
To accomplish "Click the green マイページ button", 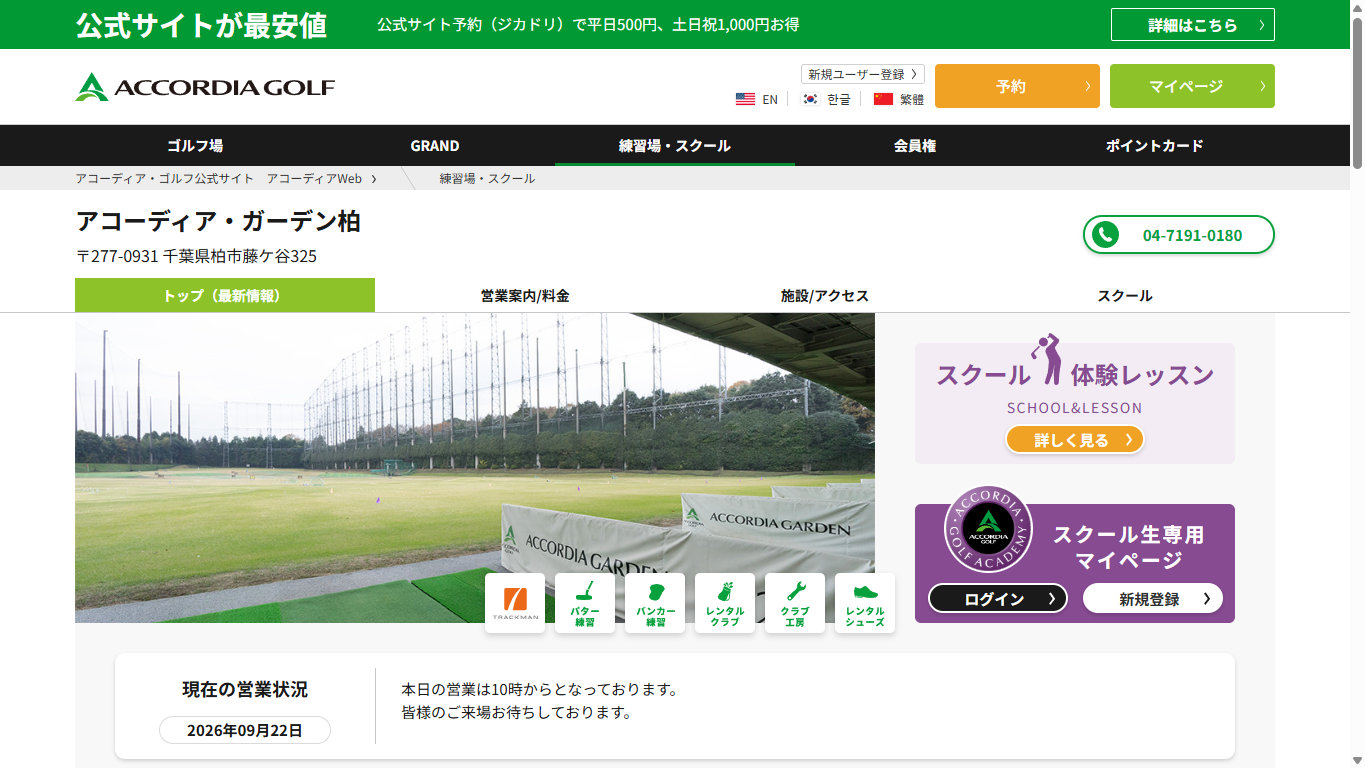I will pos(1192,86).
